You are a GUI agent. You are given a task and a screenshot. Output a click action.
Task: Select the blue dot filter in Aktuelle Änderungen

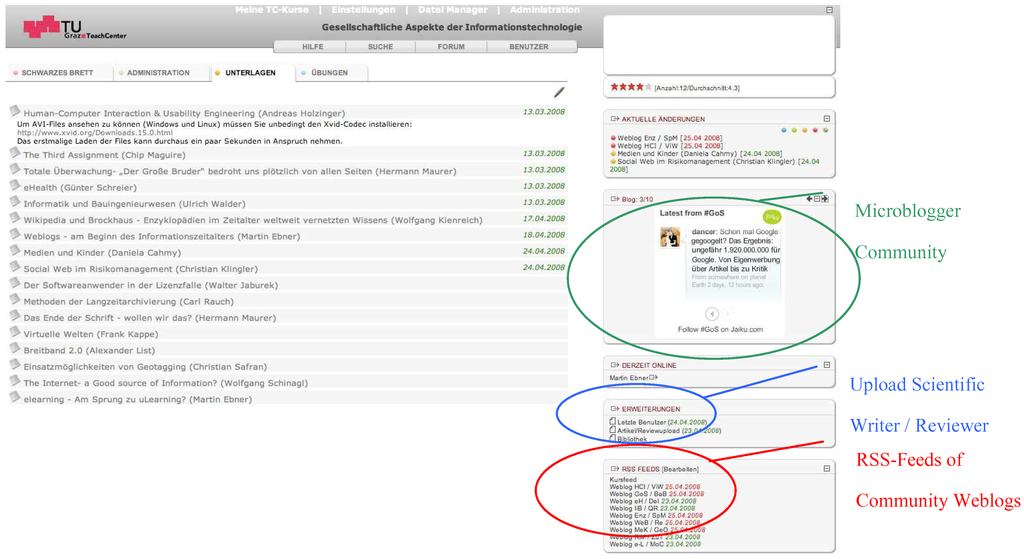point(783,130)
